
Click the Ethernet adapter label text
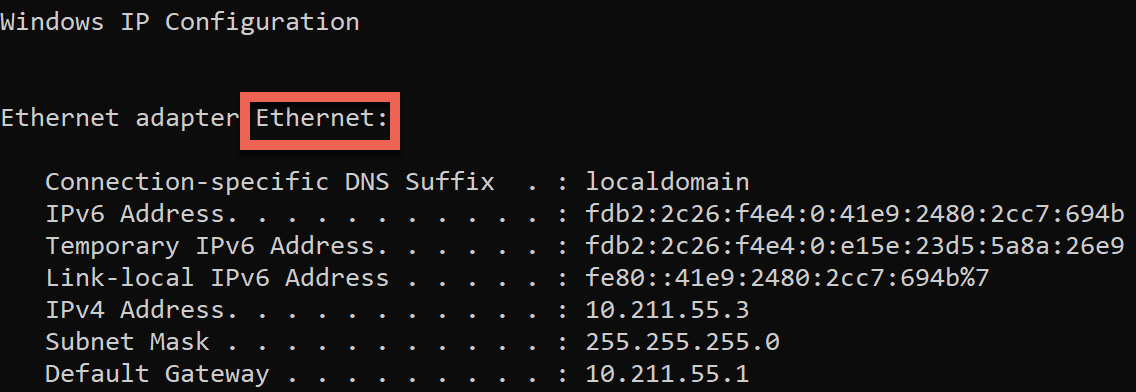click(120, 118)
